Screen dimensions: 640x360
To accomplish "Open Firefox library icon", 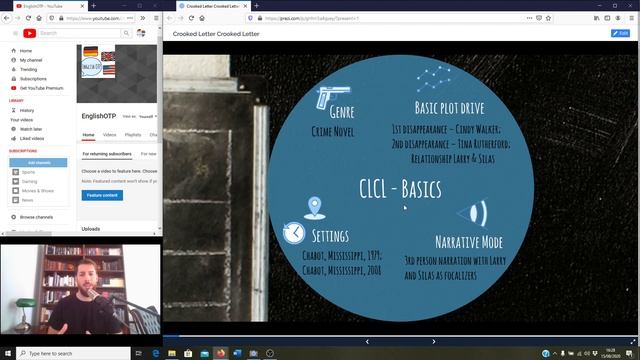I will coord(596,18).
